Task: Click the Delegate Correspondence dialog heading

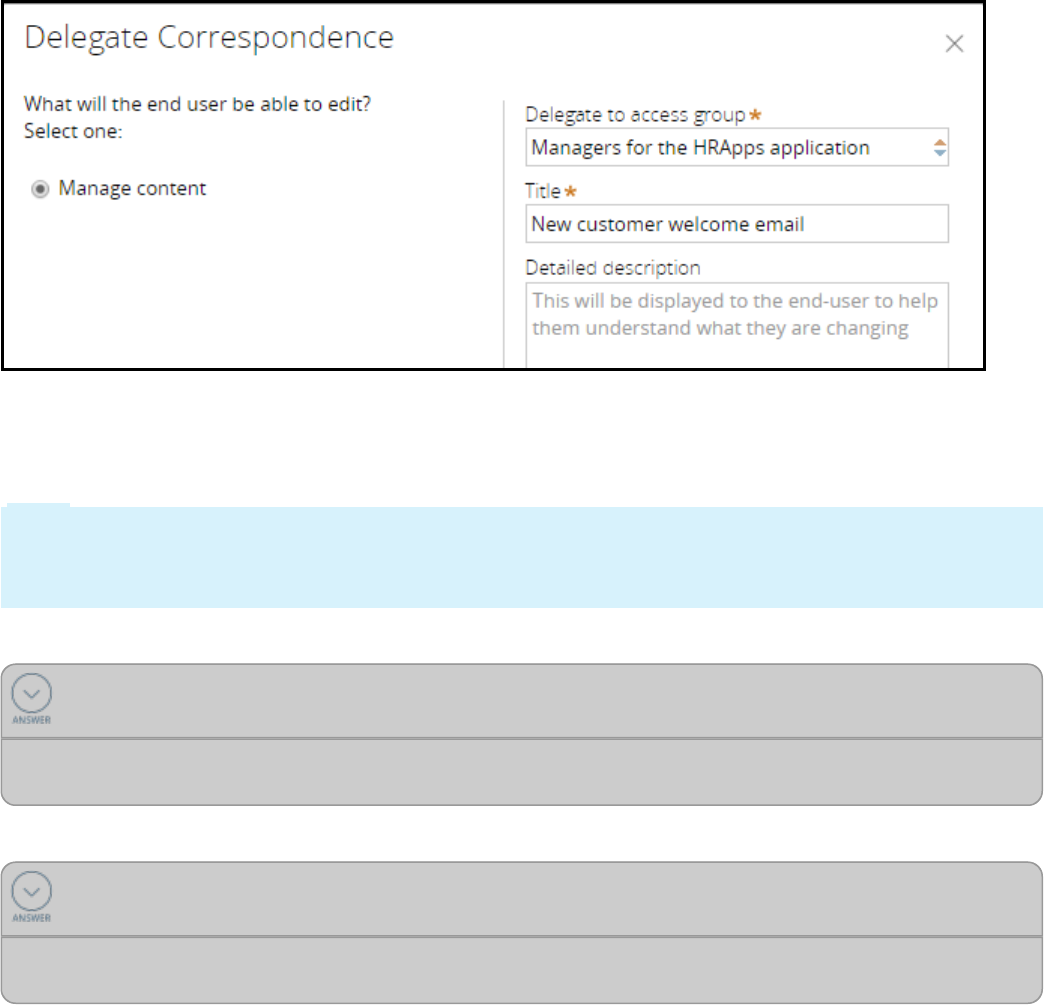Action: pyautogui.click(x=209, y=38)
